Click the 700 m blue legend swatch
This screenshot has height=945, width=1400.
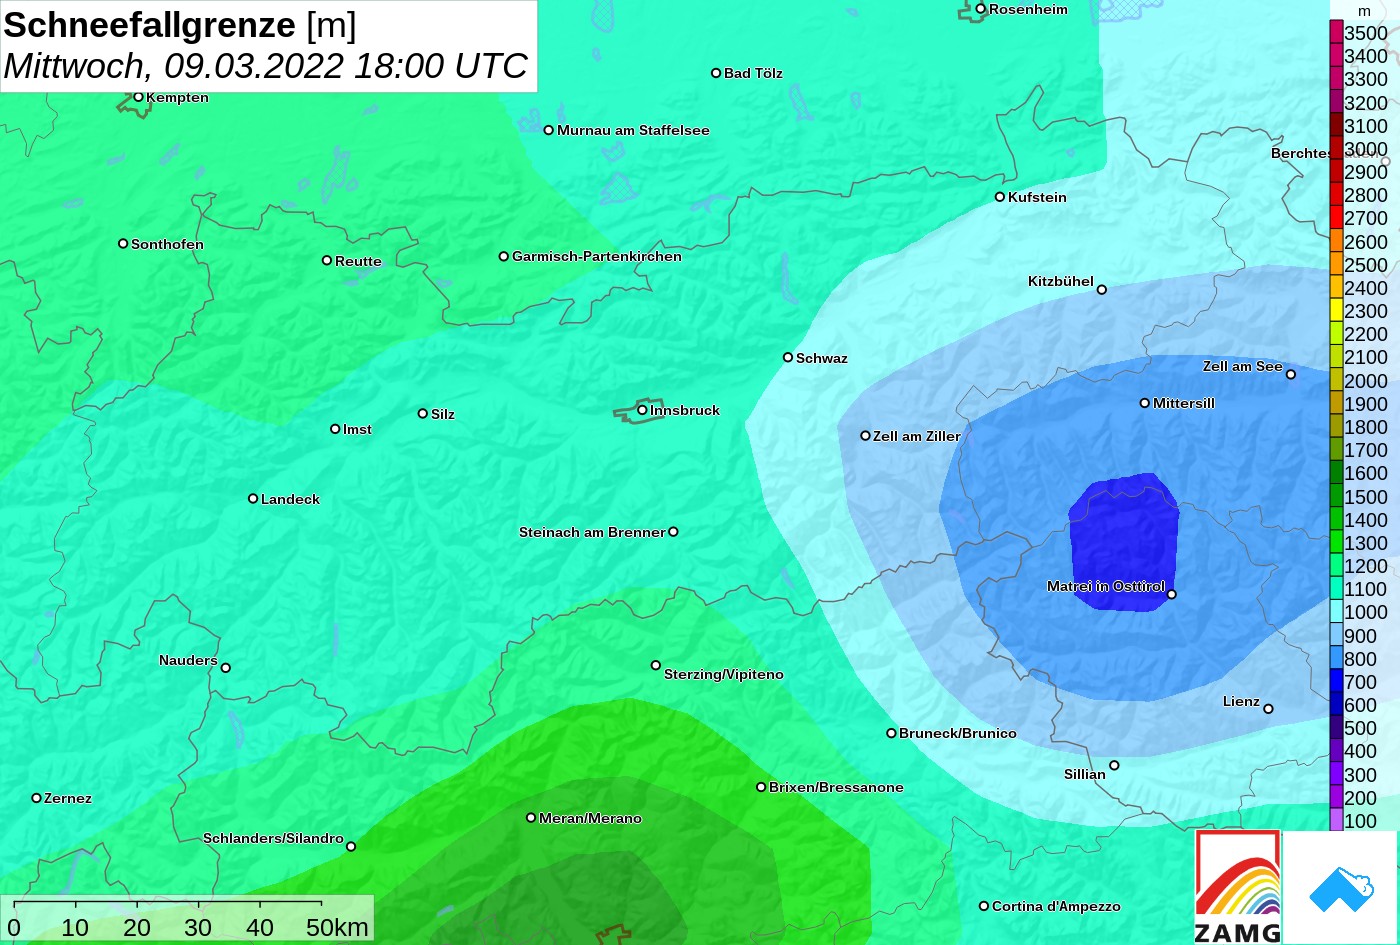[1336, 682]
